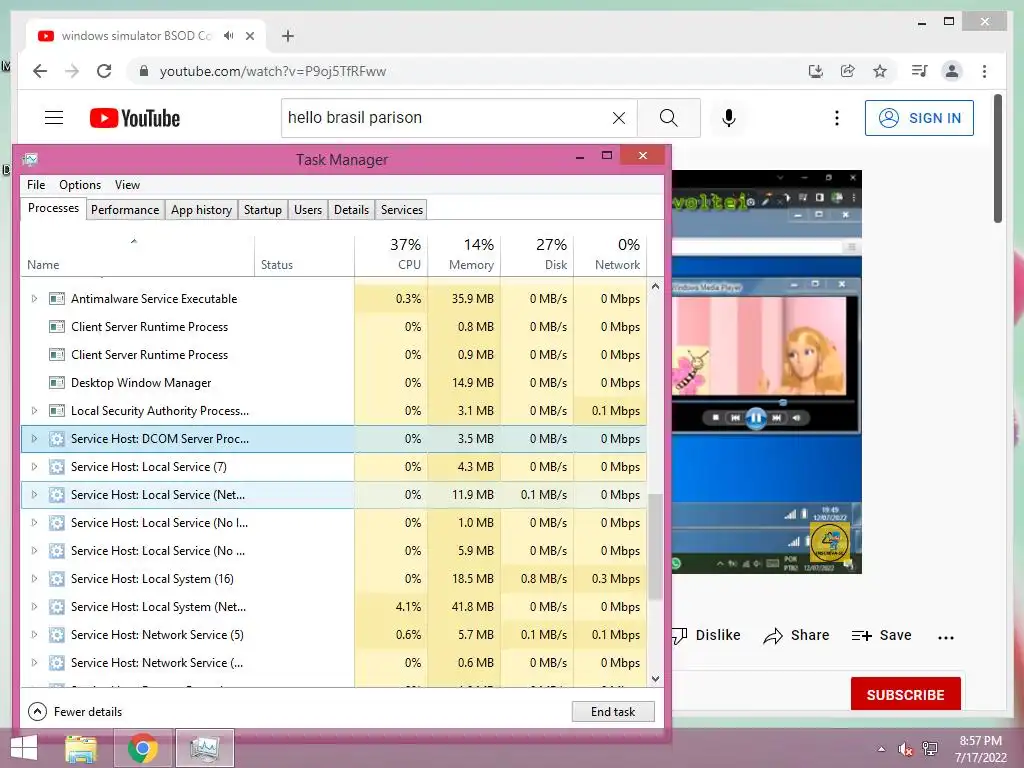This screenshot has height=768, width=1024.
Task: Subscribe to the channel
Action: click(905, 694)
